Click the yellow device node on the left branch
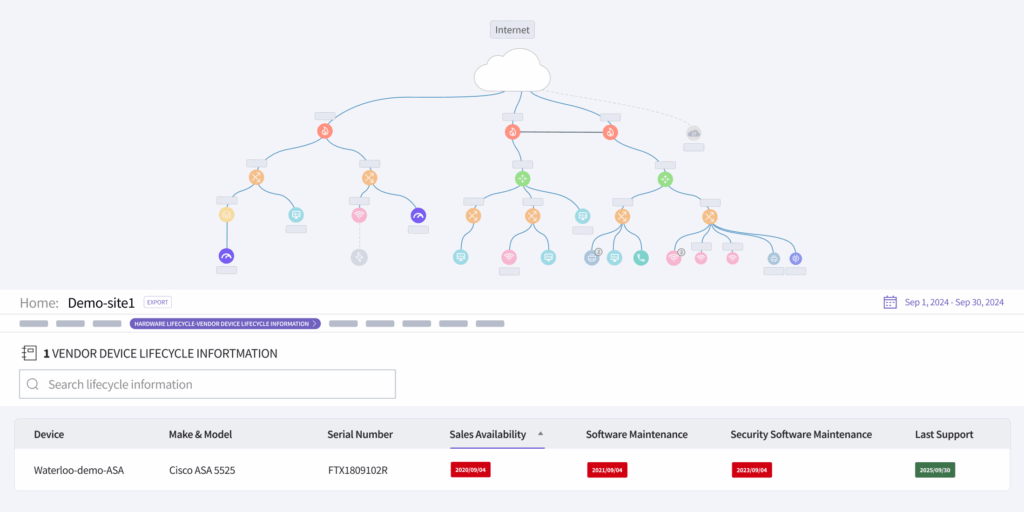 coord(226,214)
